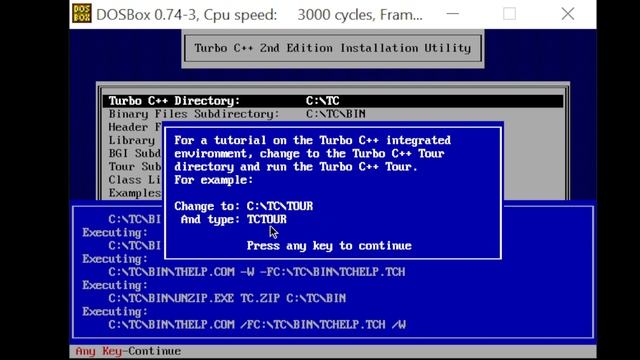The height and width of the screenshot is (360, 640).
Task: Click the Press any key to continue prompt
Action: [x=329, y=246]
